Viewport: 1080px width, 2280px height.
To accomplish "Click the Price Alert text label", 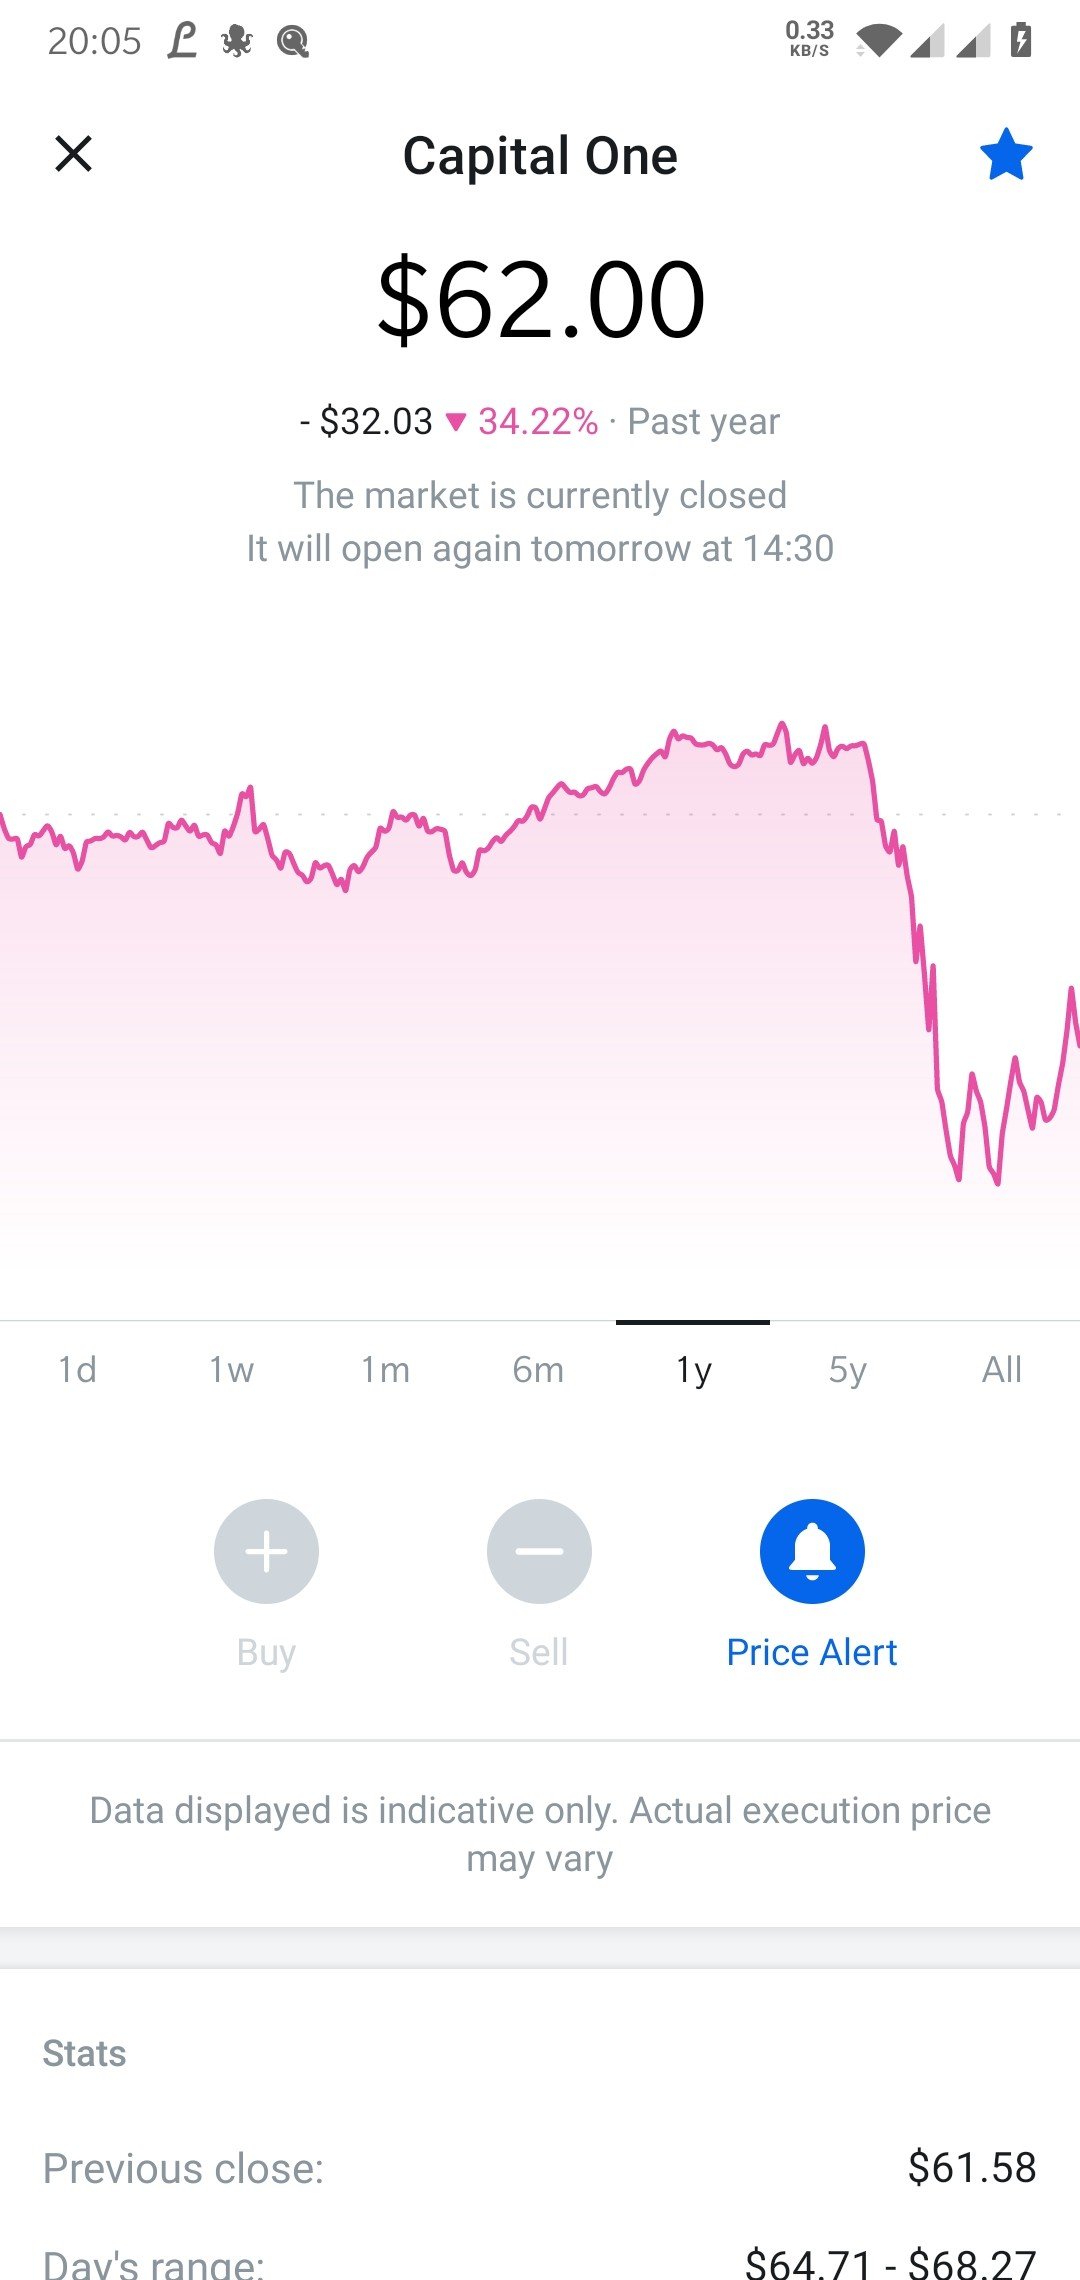I will click(812, 1652).
